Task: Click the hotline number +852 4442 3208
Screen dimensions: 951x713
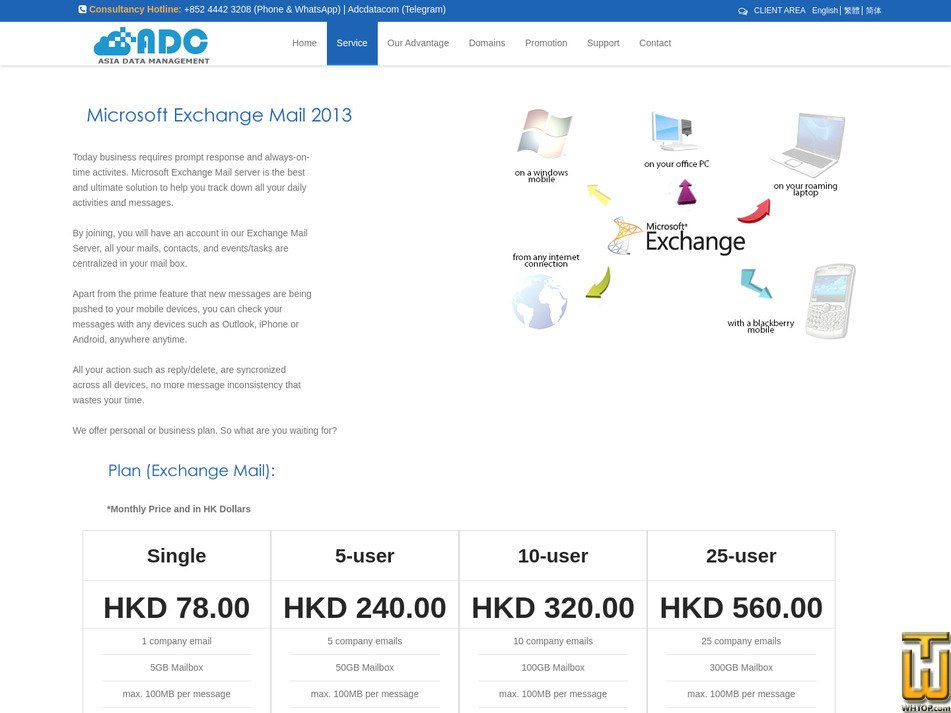Action: tap(217, 10)
